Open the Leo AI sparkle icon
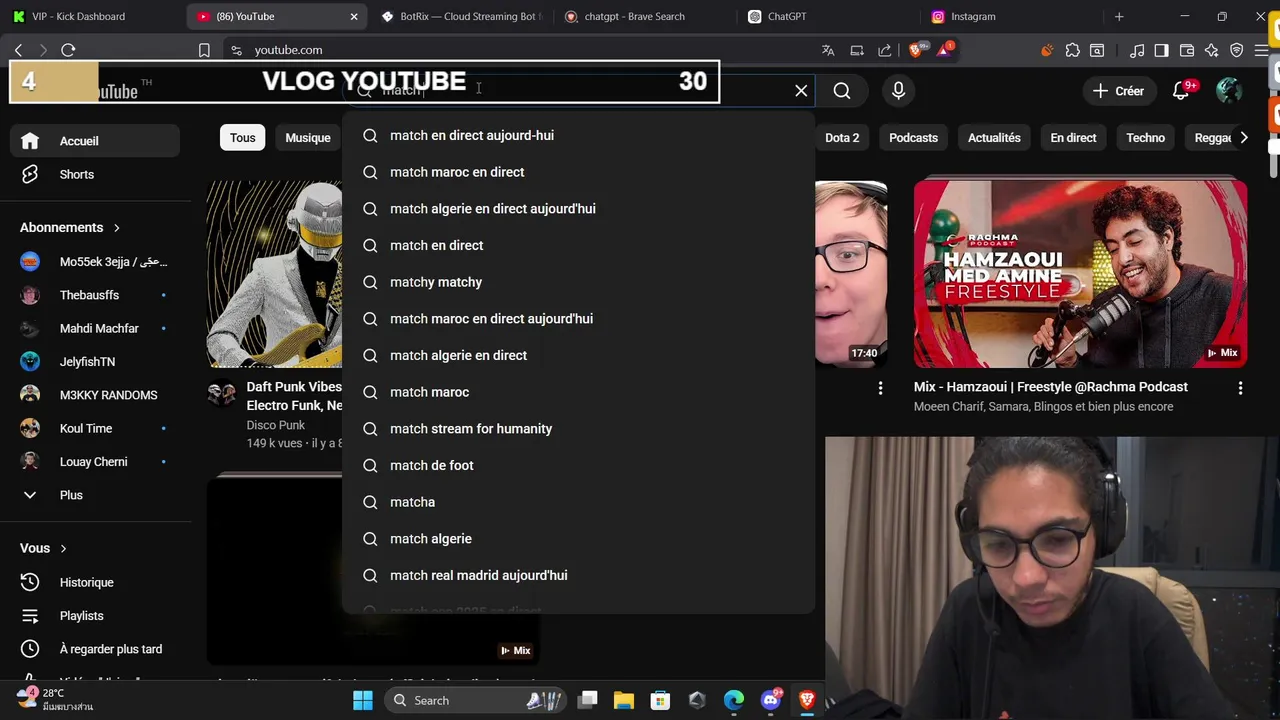This screenshot has height=720, width=1280. 1212,50
